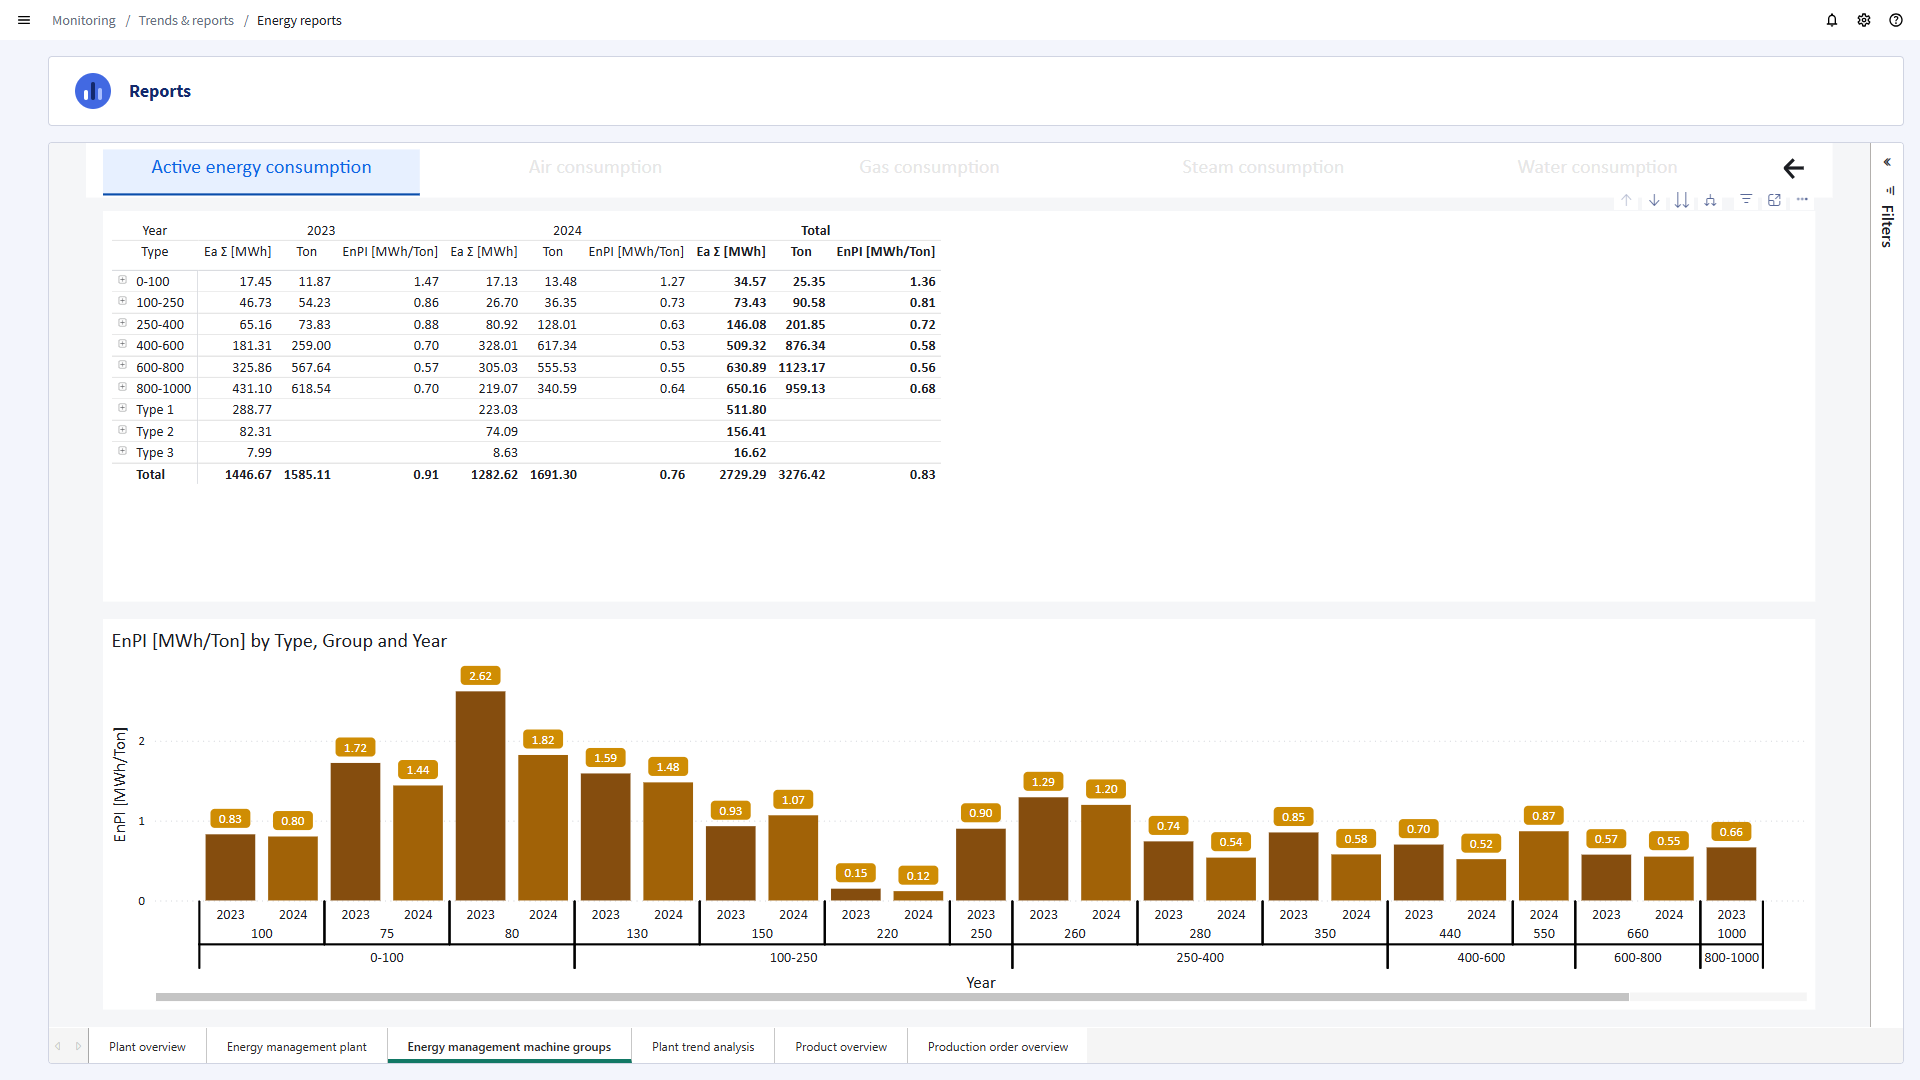Click expand all down one level icon

coord(1710,200)
